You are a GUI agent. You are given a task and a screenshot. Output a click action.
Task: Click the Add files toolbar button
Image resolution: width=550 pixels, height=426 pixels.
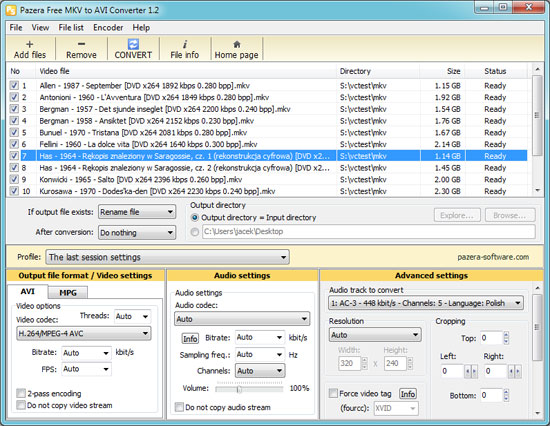coord(30,49)
